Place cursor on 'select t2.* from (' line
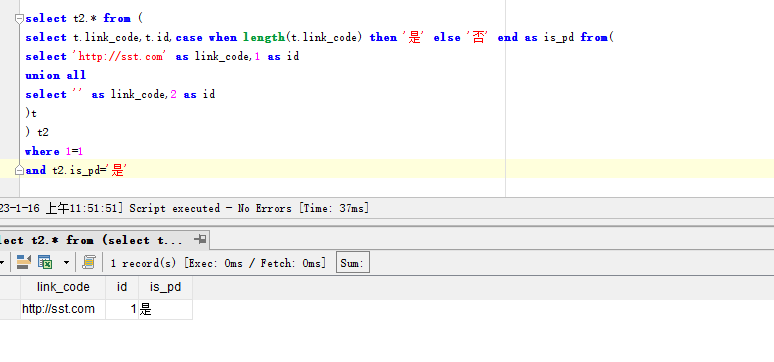Viewport: 774px width, 362px height. 84,19
